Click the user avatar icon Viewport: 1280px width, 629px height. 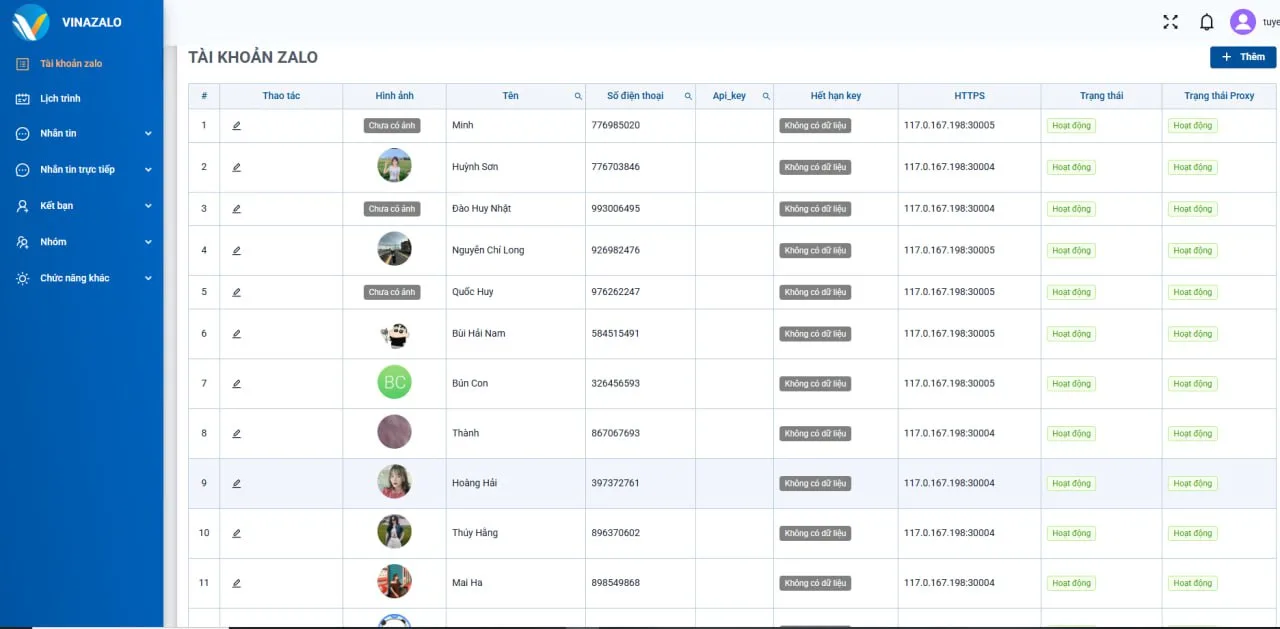coord(1242,22)
